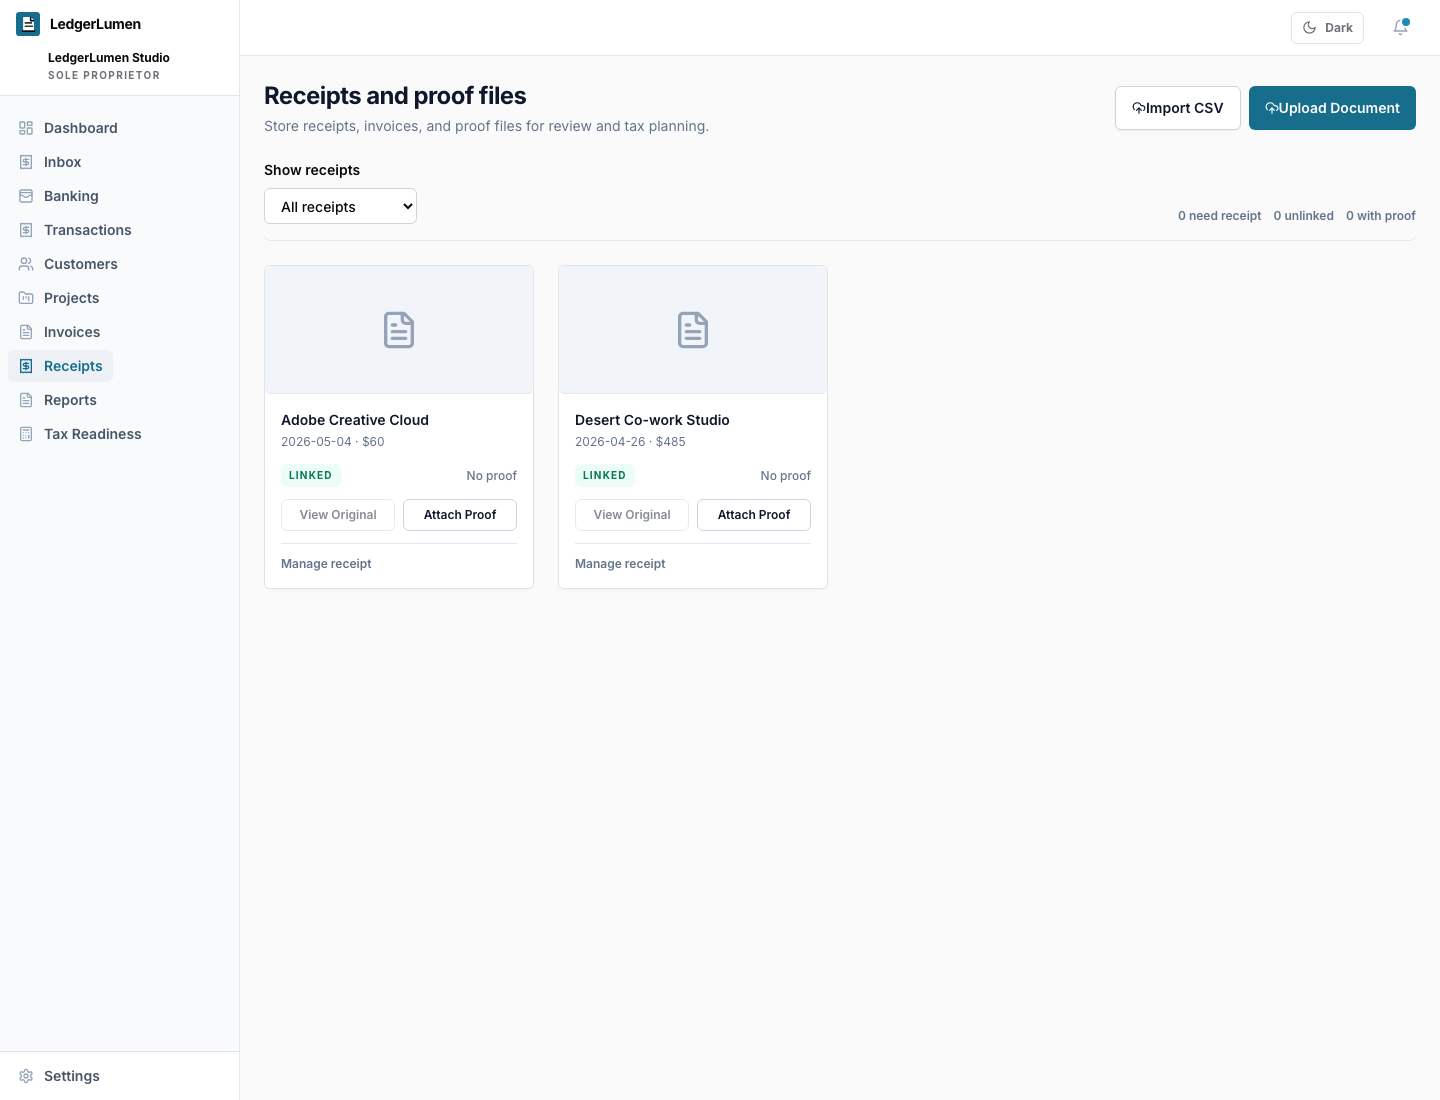This screenshot has width=1440, height=1100.
Task: View Original for Adobe Creative Cloud
Action: 338,515
